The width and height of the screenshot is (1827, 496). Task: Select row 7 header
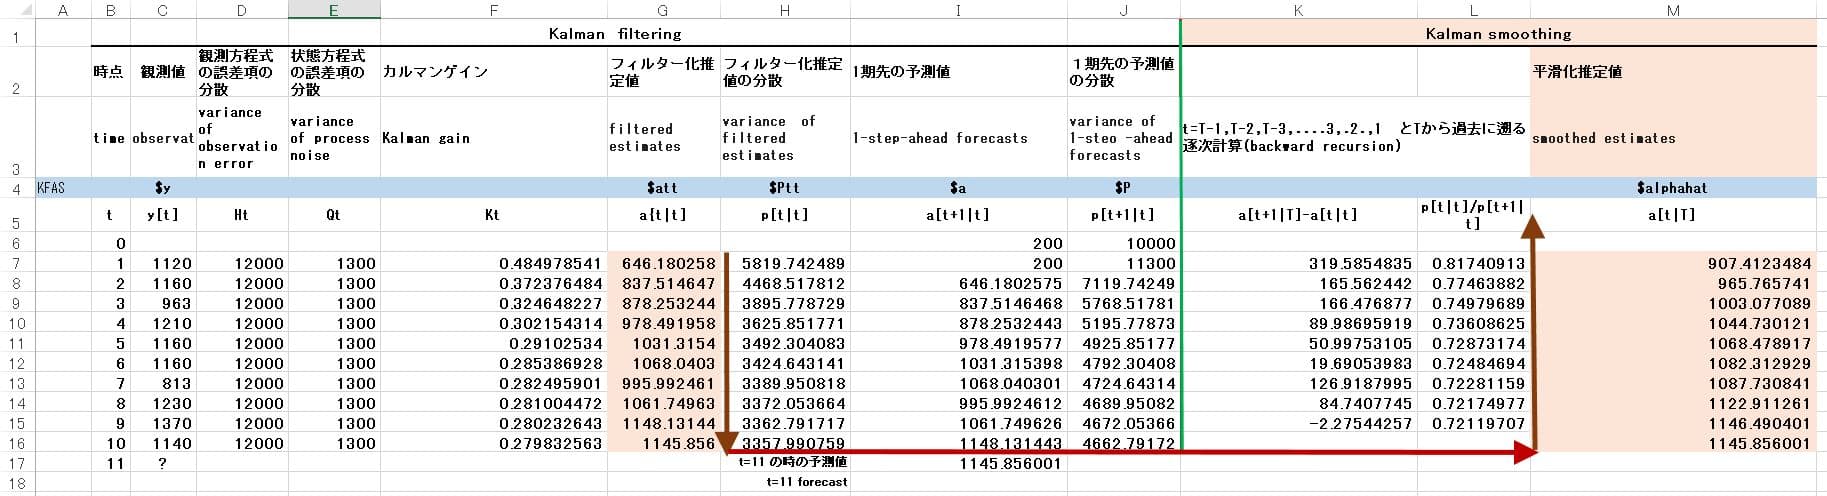click(x=16, y=264)
